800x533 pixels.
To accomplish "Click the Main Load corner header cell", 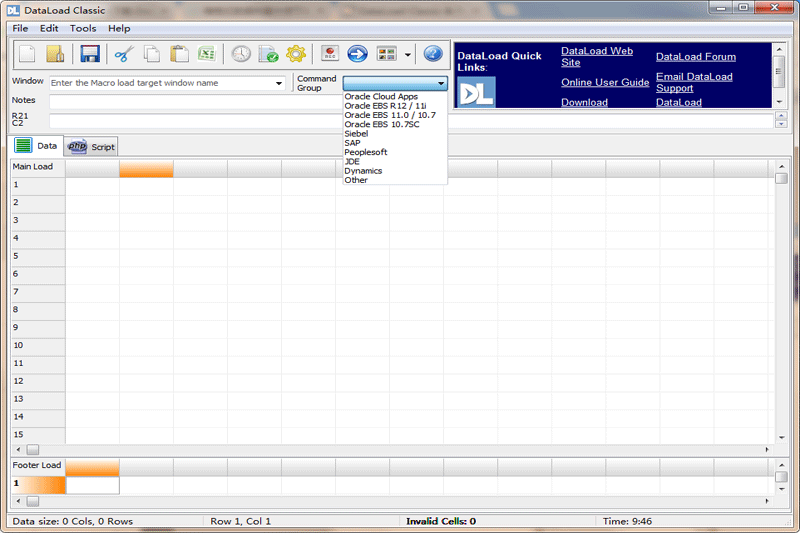I will 38,167.
